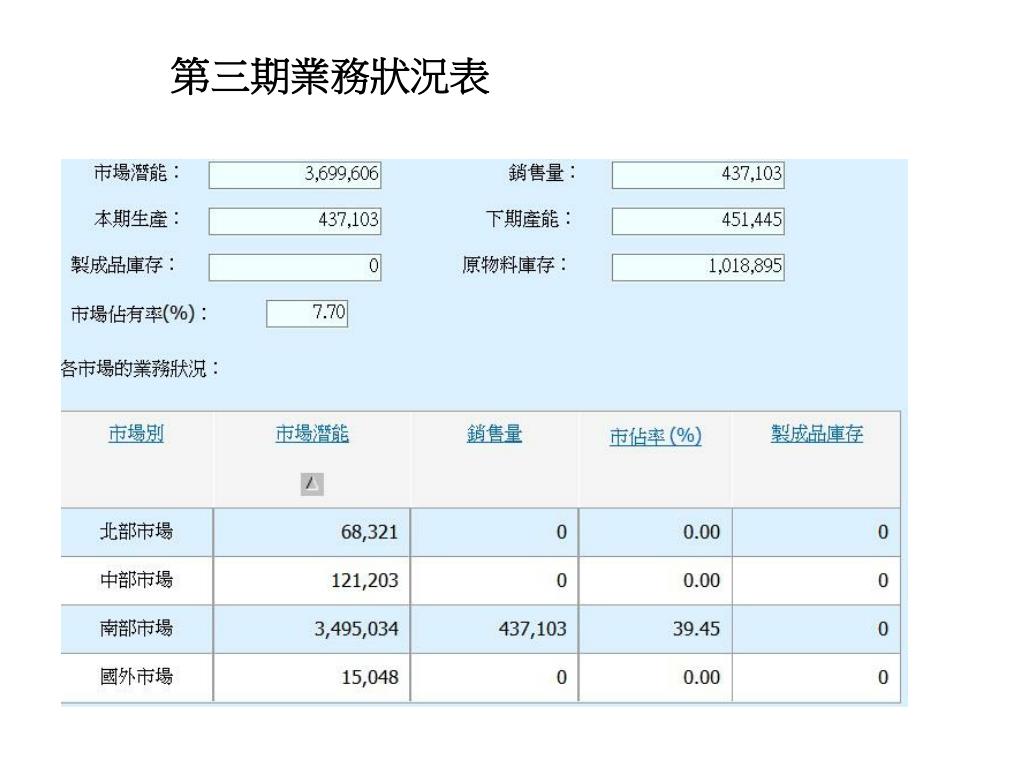1024x768 pixels.
Task: Click the 39.45 market share cell
Action: [656, 629]
